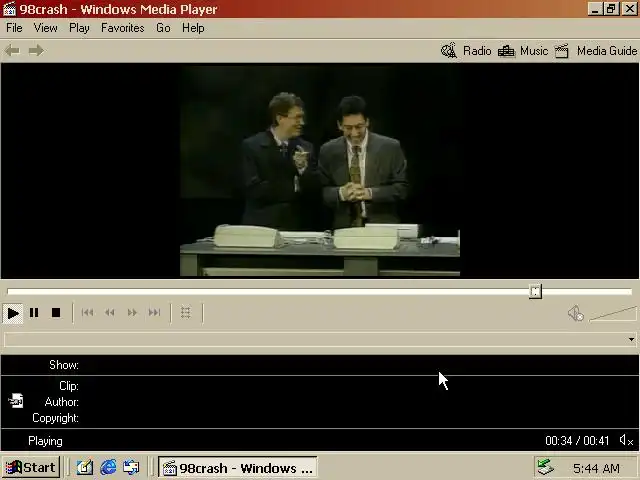Click the Clip: label
The image size is (640, 480).
click(x=69, y=386)
